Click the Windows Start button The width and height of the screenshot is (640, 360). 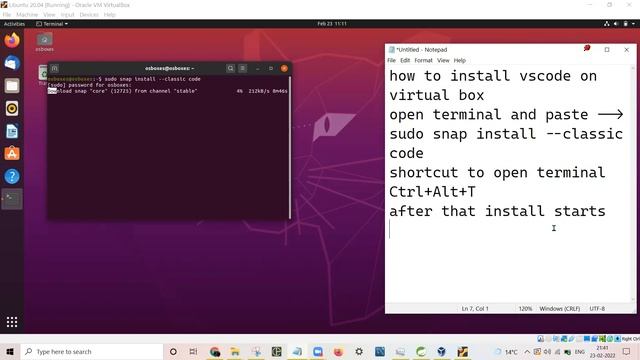click(x=10, y=351)
